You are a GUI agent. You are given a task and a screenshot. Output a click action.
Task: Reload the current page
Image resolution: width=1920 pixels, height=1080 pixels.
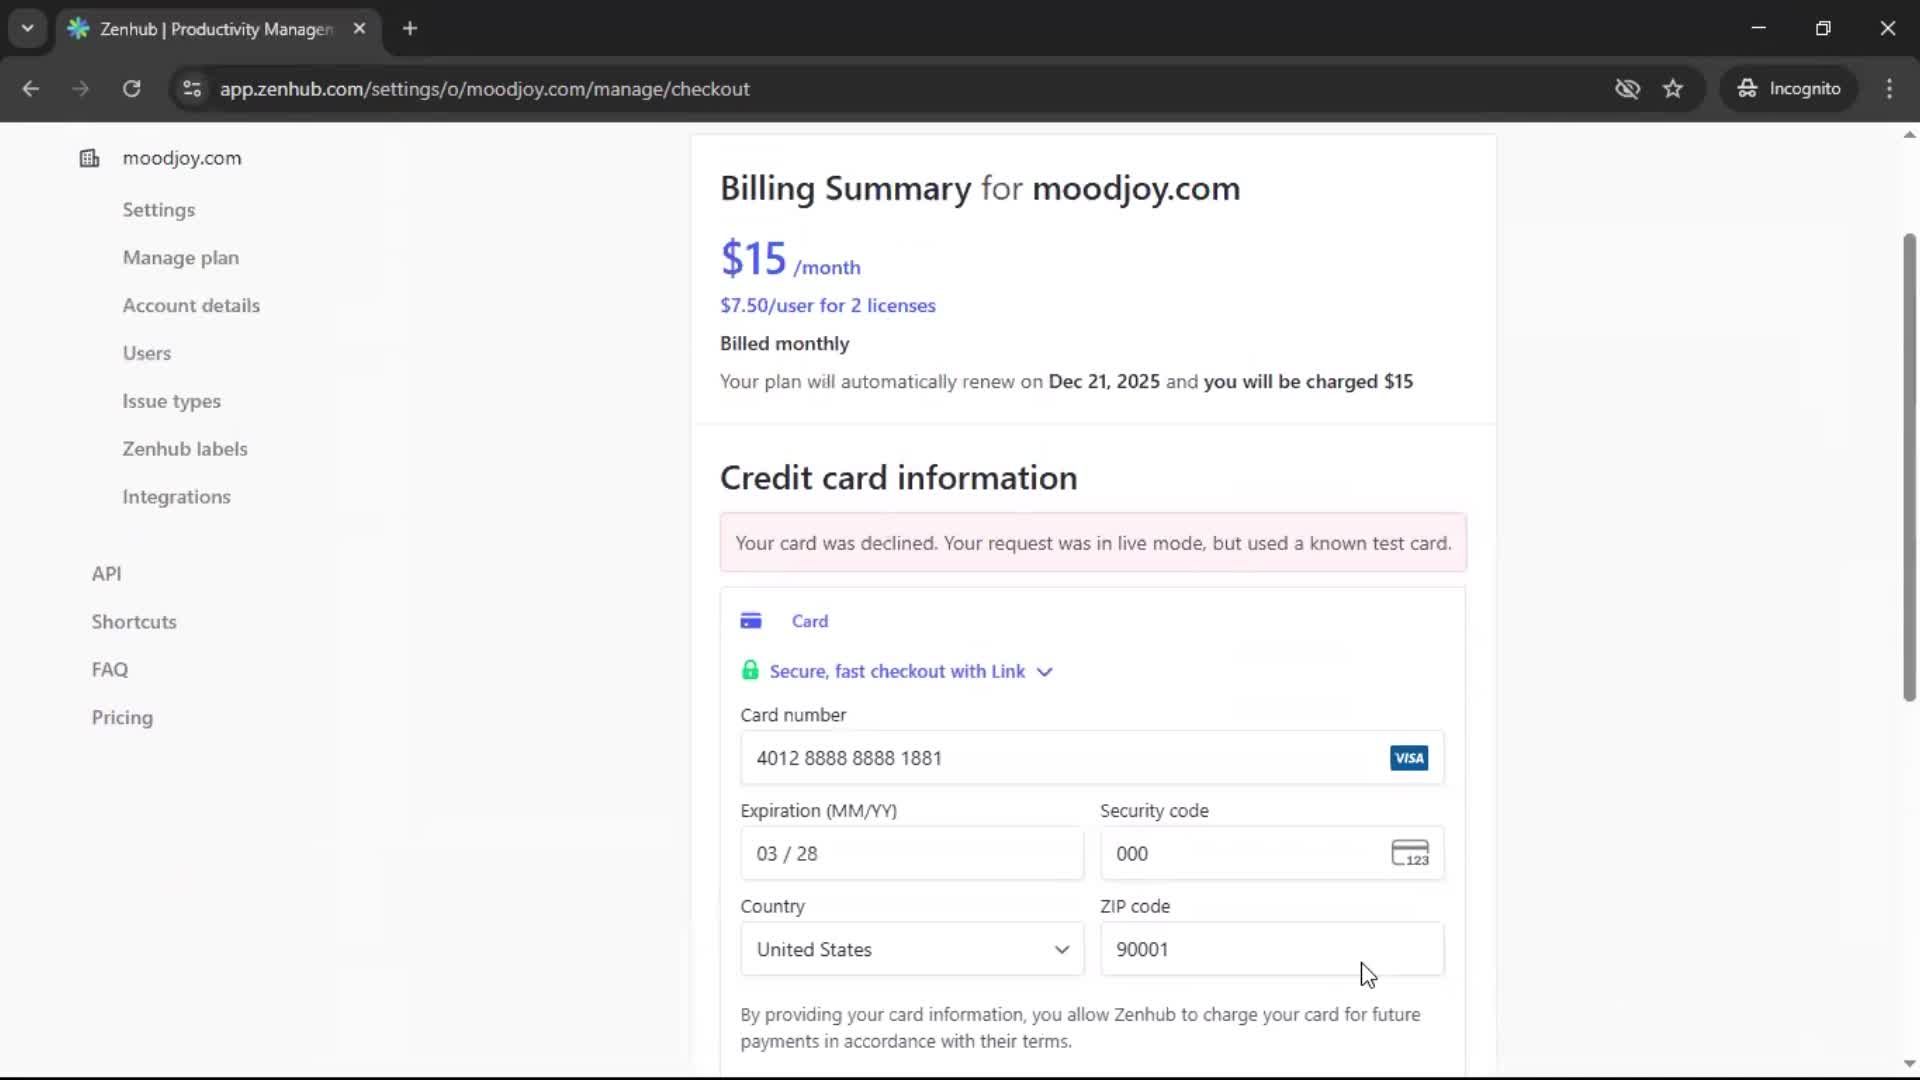tap(131, 89)
